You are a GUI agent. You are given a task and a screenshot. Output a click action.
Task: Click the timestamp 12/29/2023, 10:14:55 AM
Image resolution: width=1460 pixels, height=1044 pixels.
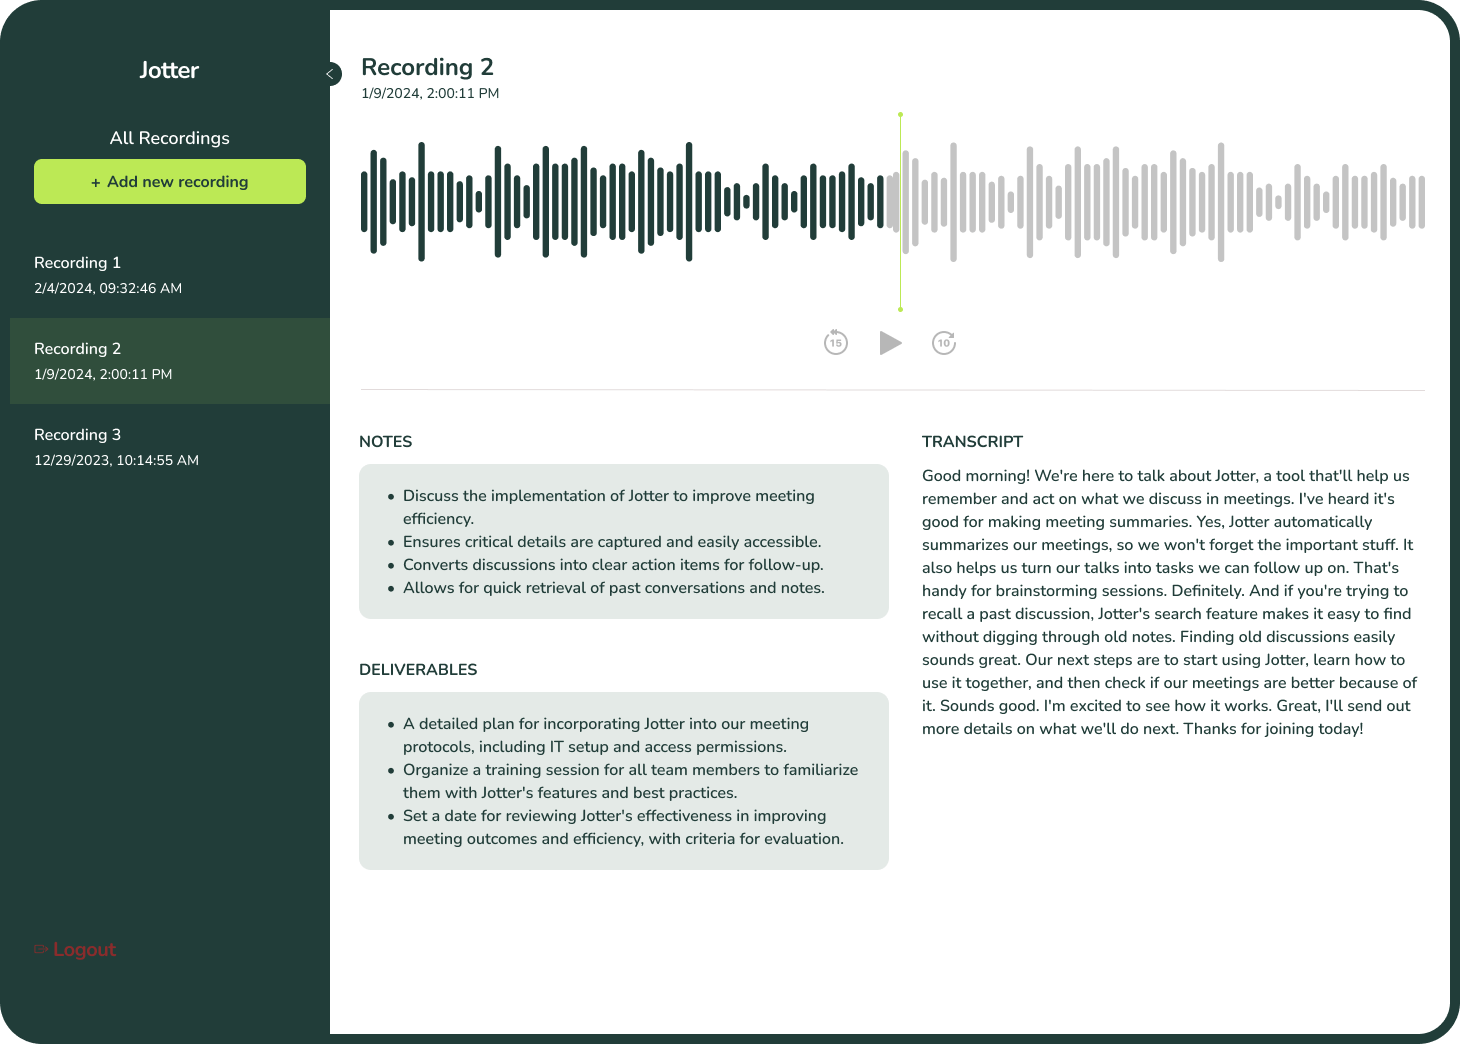pyautogui.click(x=116, y=460)
